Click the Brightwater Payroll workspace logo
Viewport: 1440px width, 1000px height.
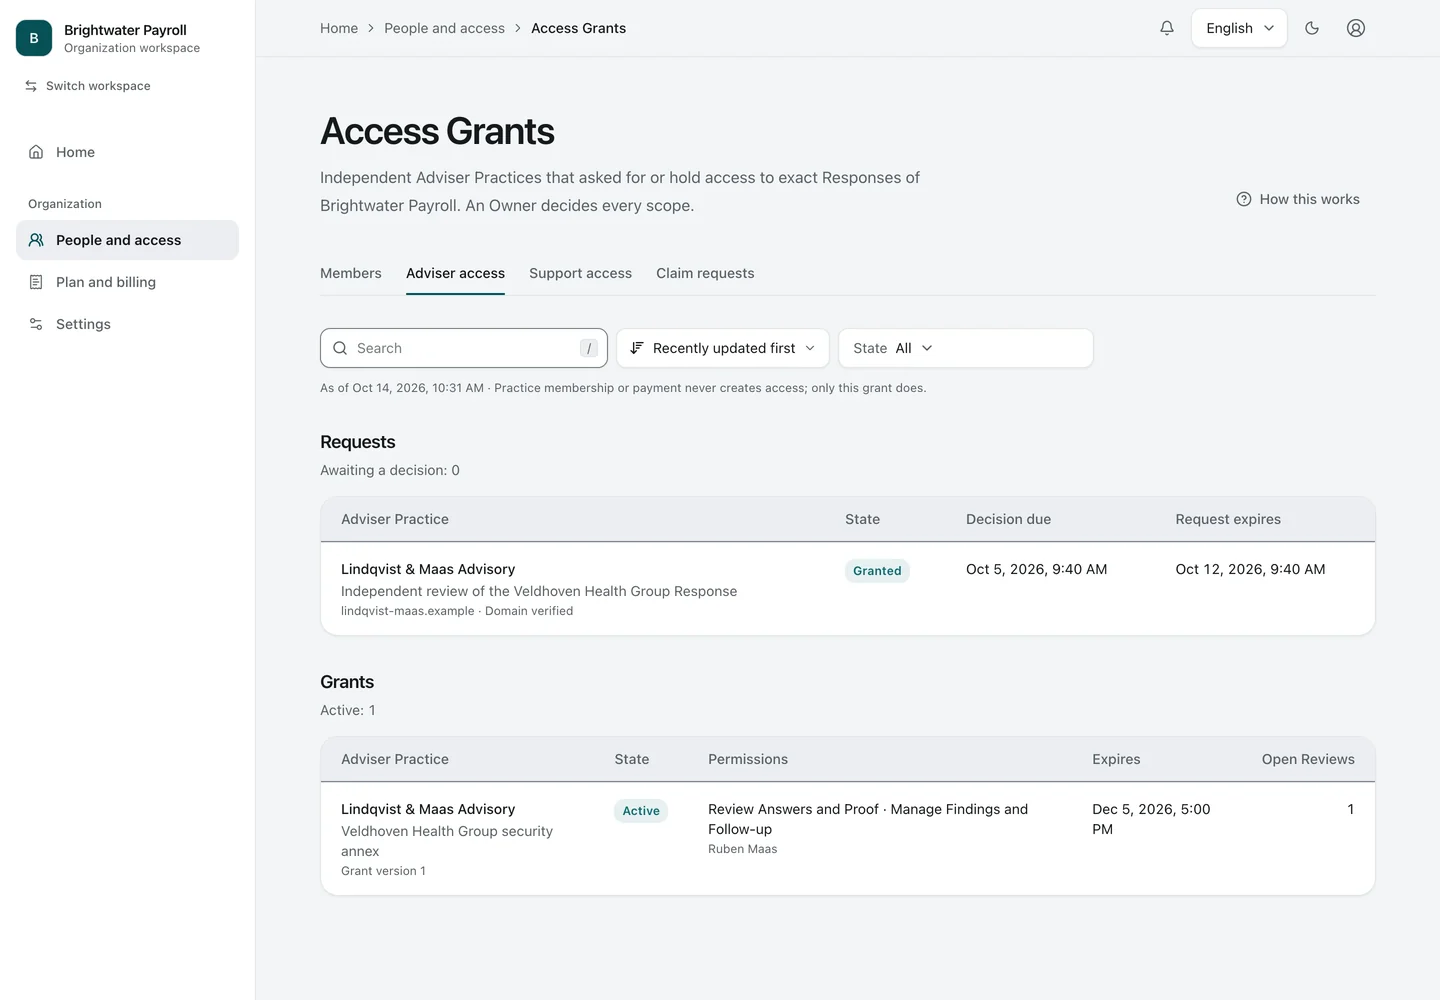tap(34, 38)
